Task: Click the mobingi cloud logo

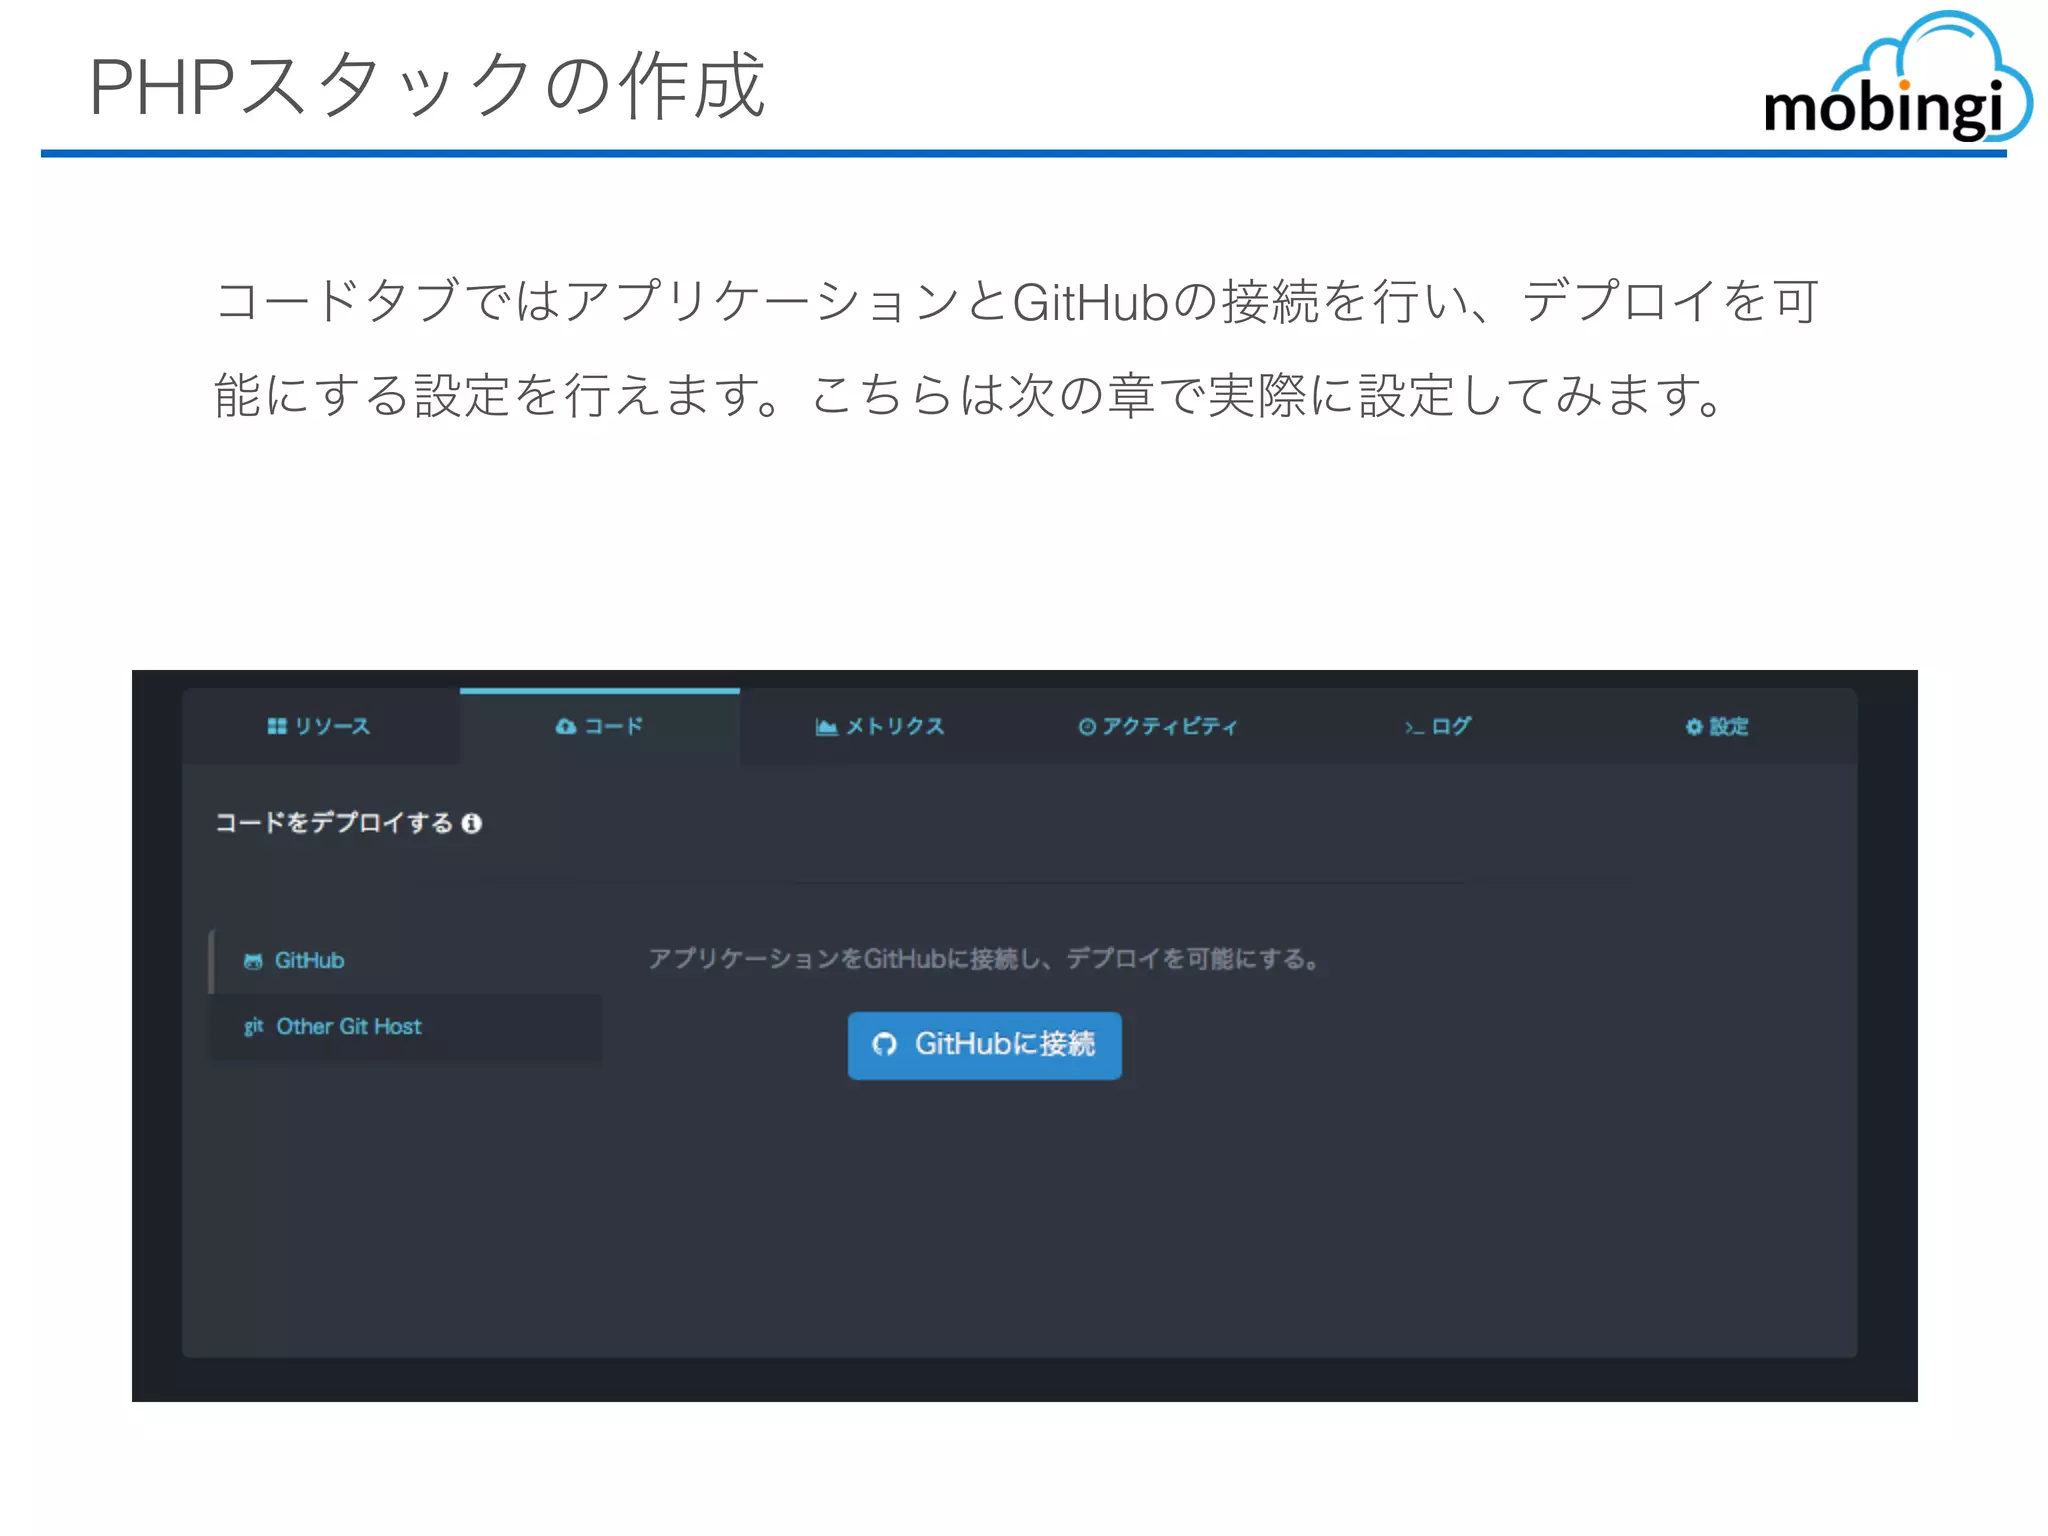Action: pos(1897,77)
